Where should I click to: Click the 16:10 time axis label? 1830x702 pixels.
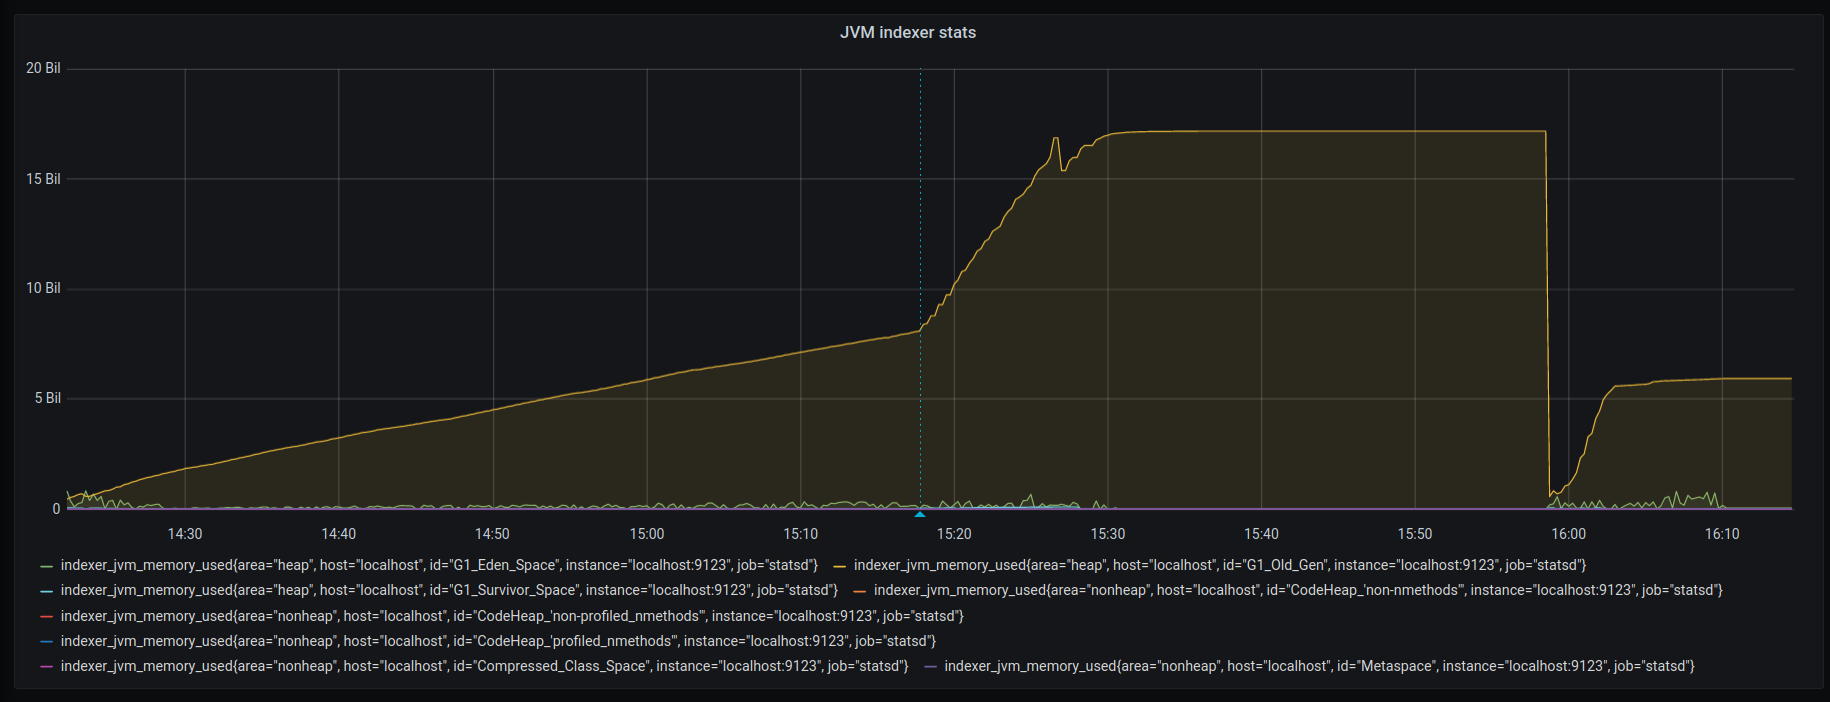[1722, 534]
